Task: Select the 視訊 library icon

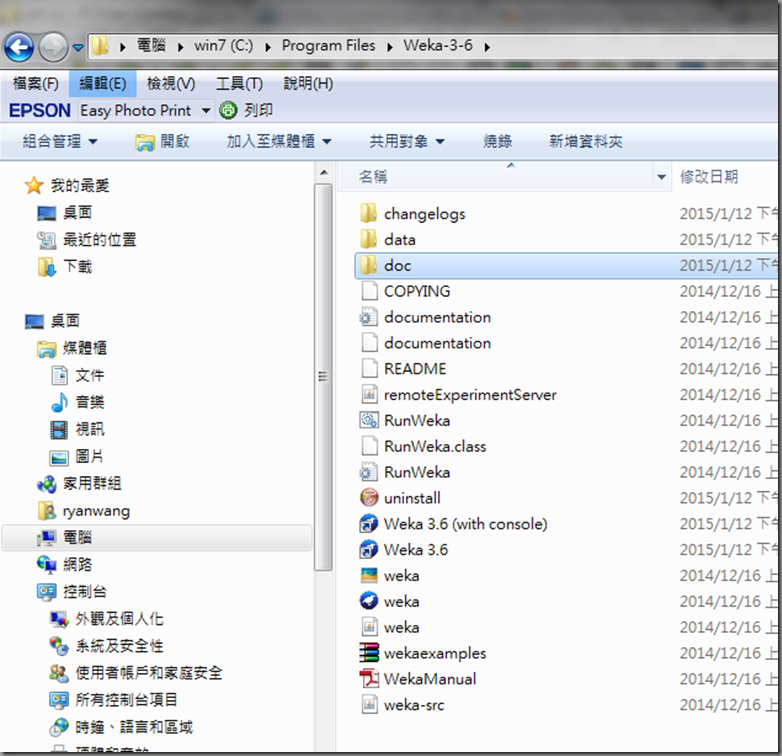Action: 59,429
